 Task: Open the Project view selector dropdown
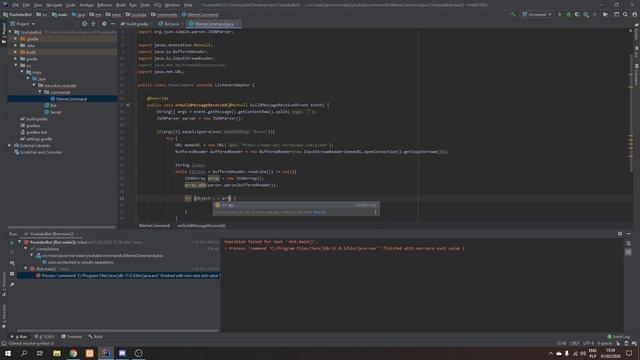coord(23,24)
